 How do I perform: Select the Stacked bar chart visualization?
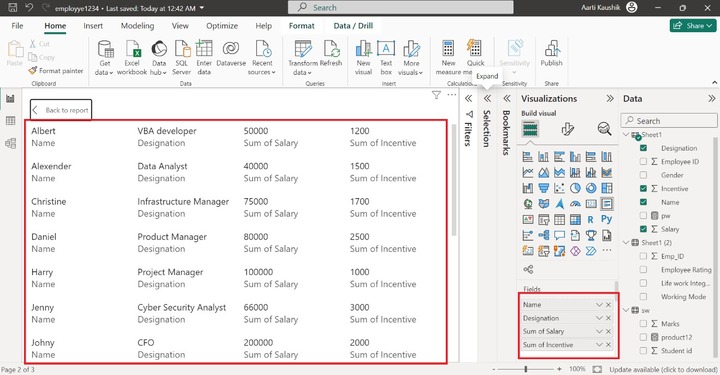click(528, 157)
